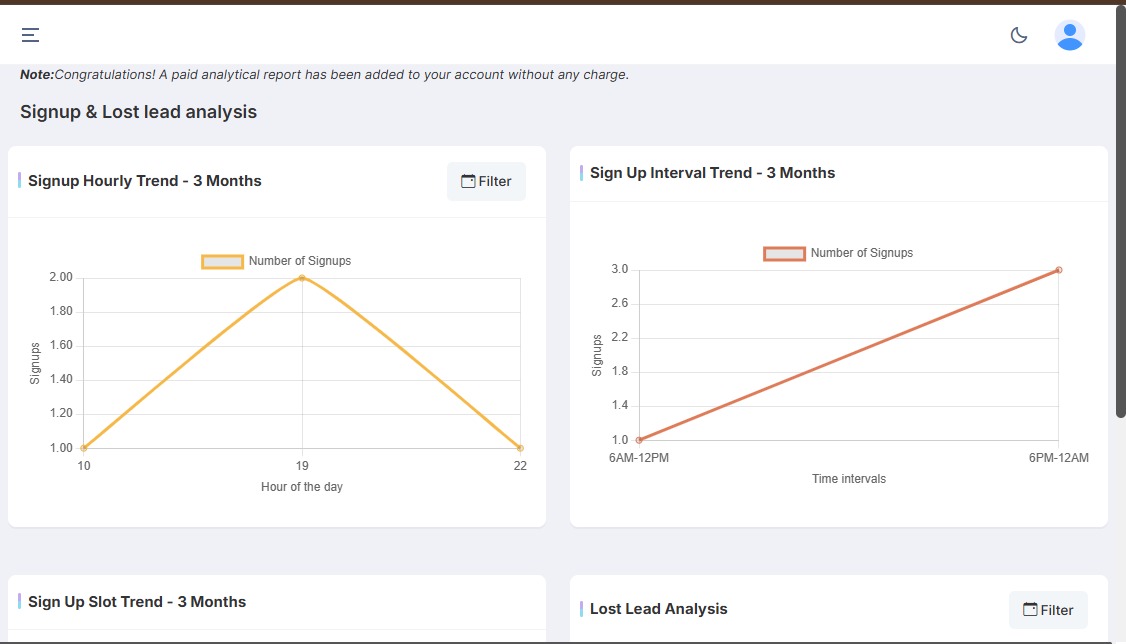Open the hamburger sidebar menu
Viewport: 1126px width, 644px height.
coord(31,35)
